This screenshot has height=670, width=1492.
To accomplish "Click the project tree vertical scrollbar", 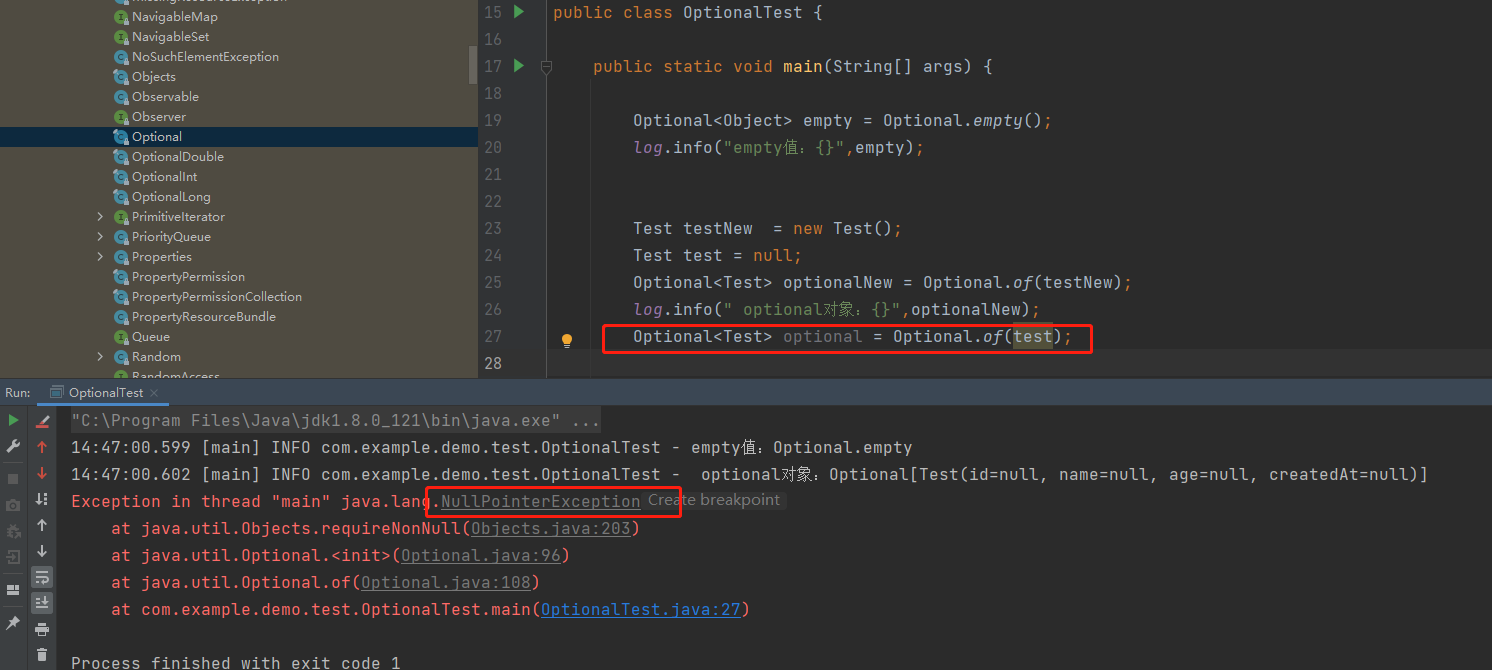I will click(473, 64).
